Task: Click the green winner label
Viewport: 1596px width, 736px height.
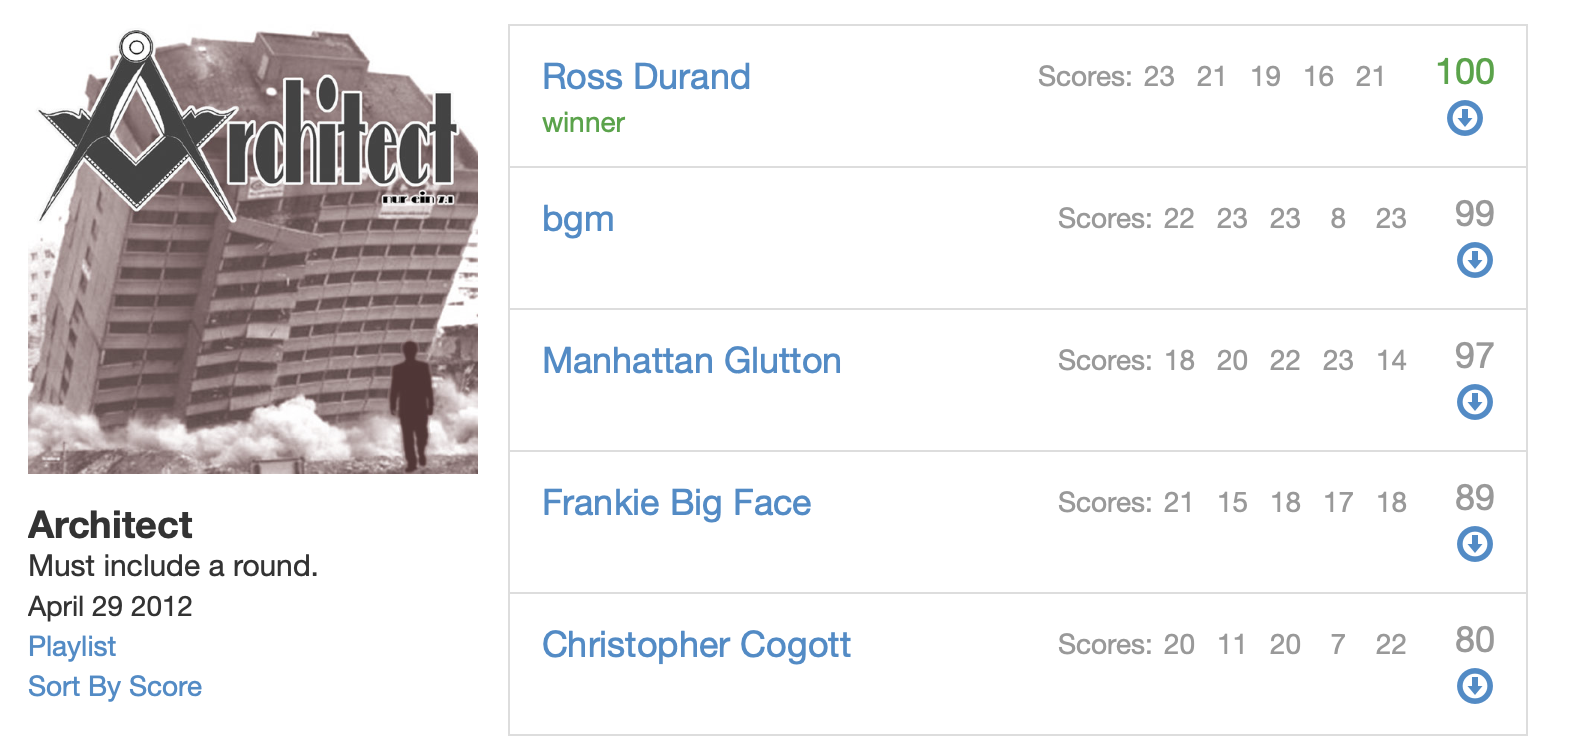Action: pyautogui.click(x=583, y=123)
